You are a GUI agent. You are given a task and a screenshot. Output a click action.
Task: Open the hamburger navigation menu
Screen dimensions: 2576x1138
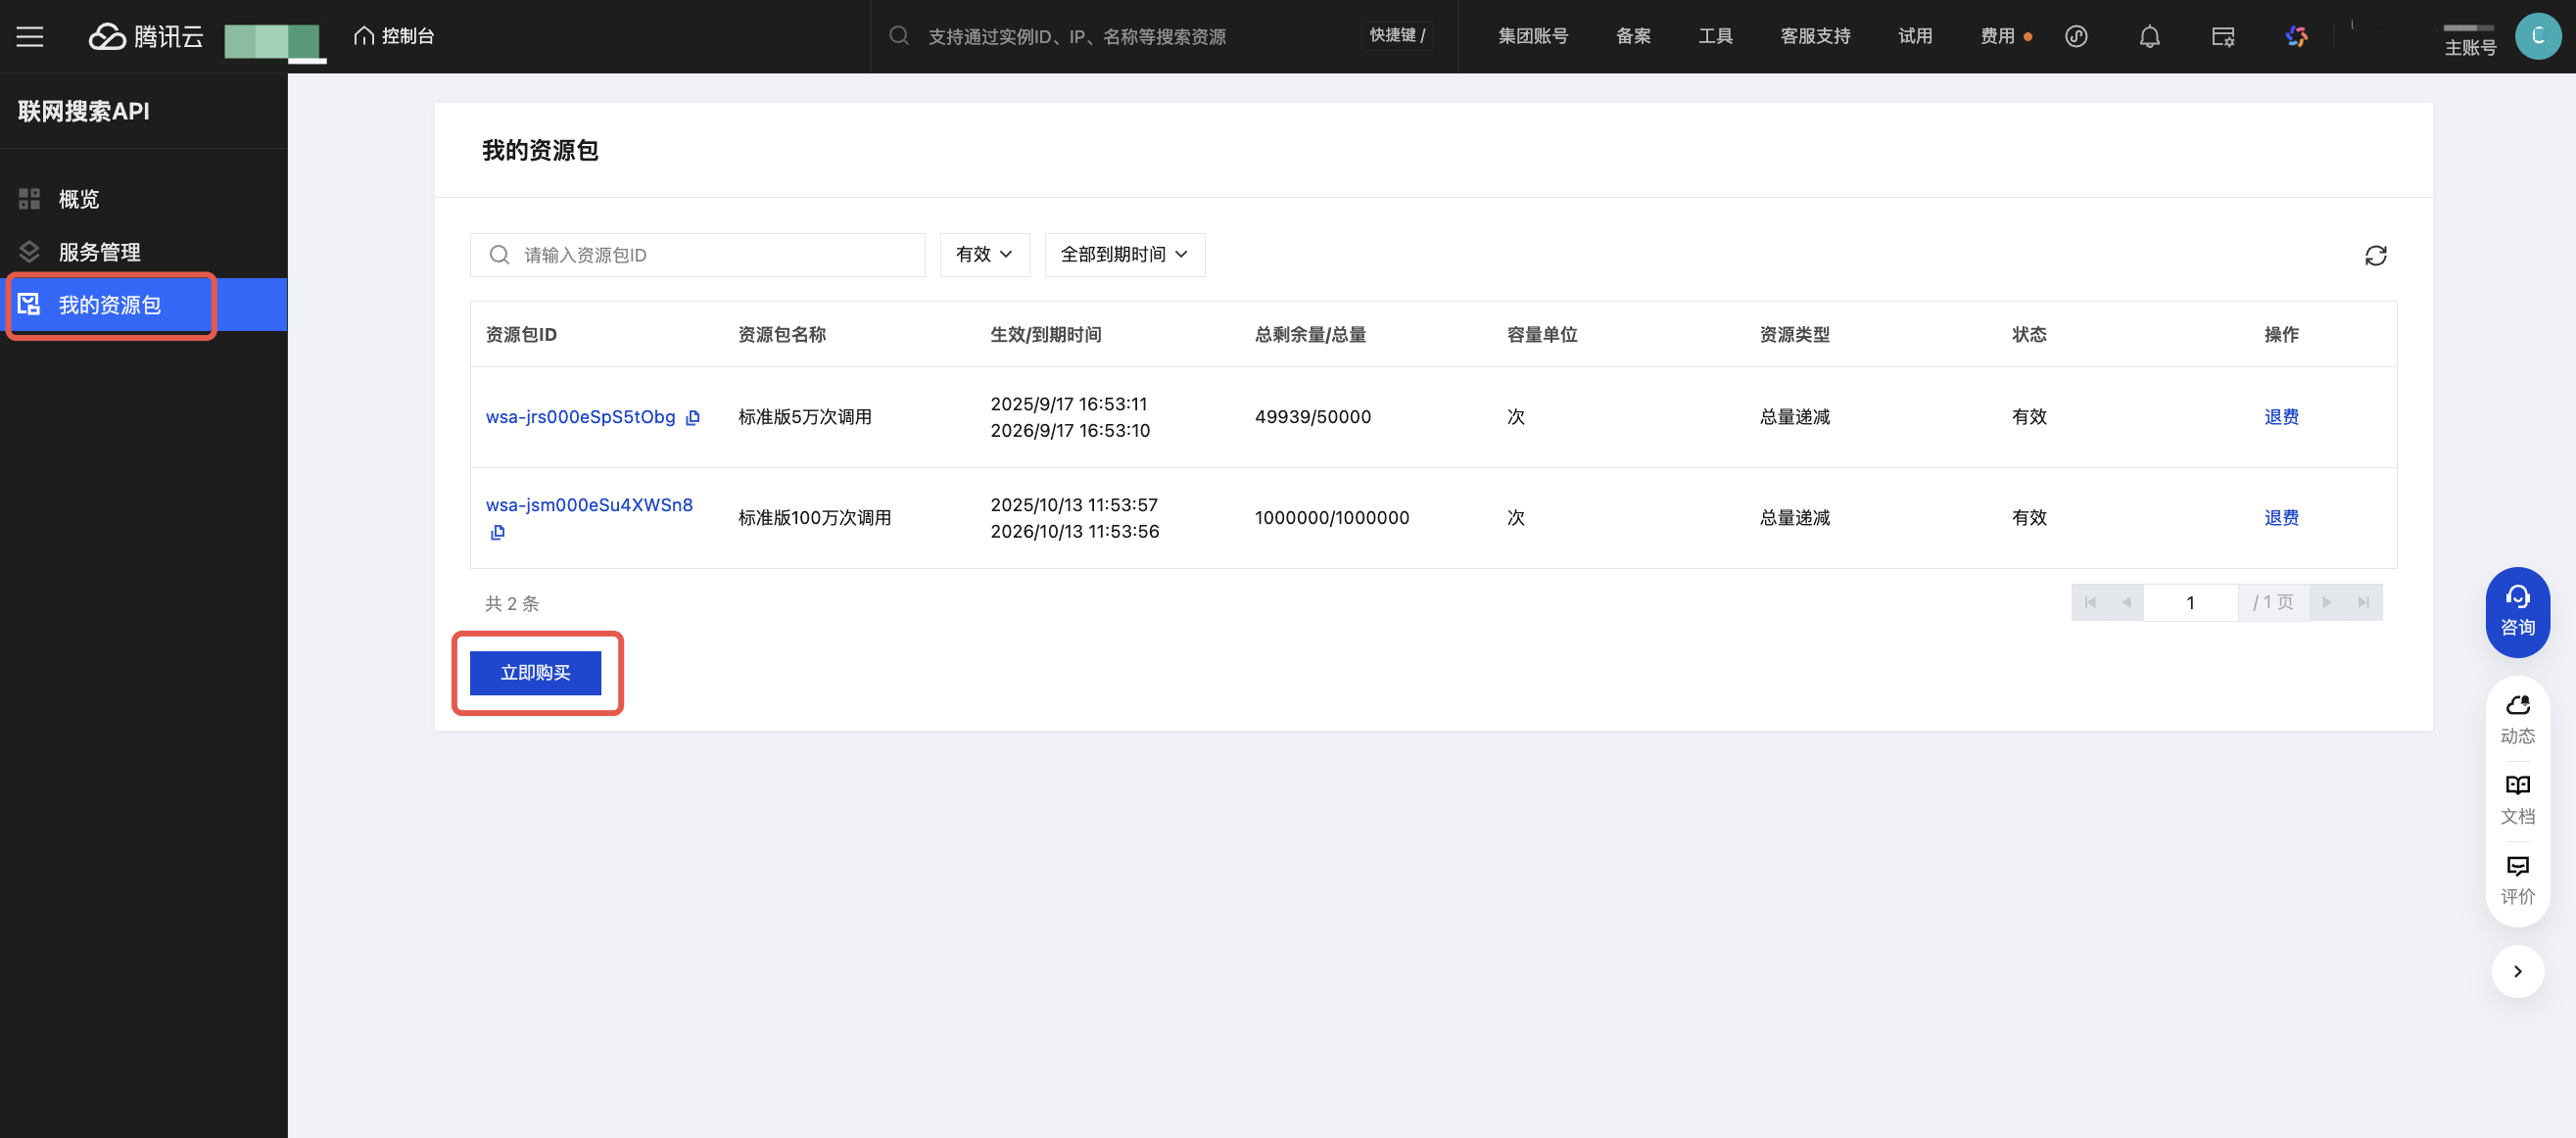point(30,37)
